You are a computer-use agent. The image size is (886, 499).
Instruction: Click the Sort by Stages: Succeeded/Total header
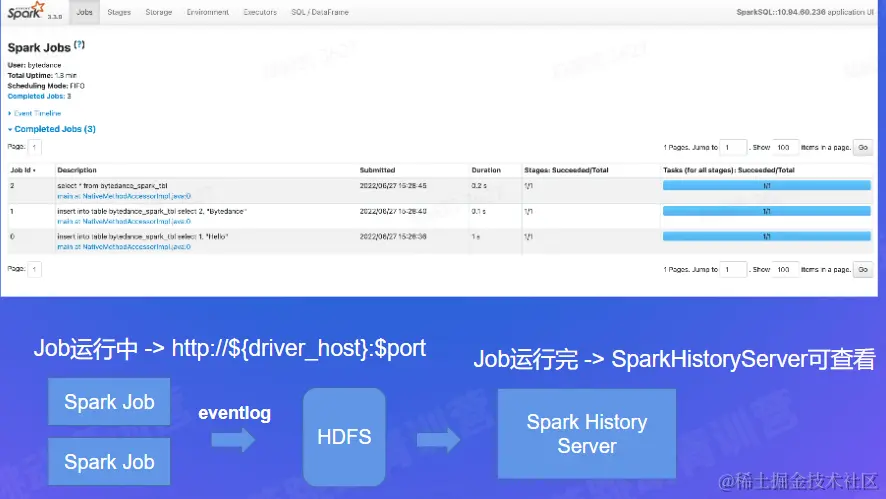(566, 170)
